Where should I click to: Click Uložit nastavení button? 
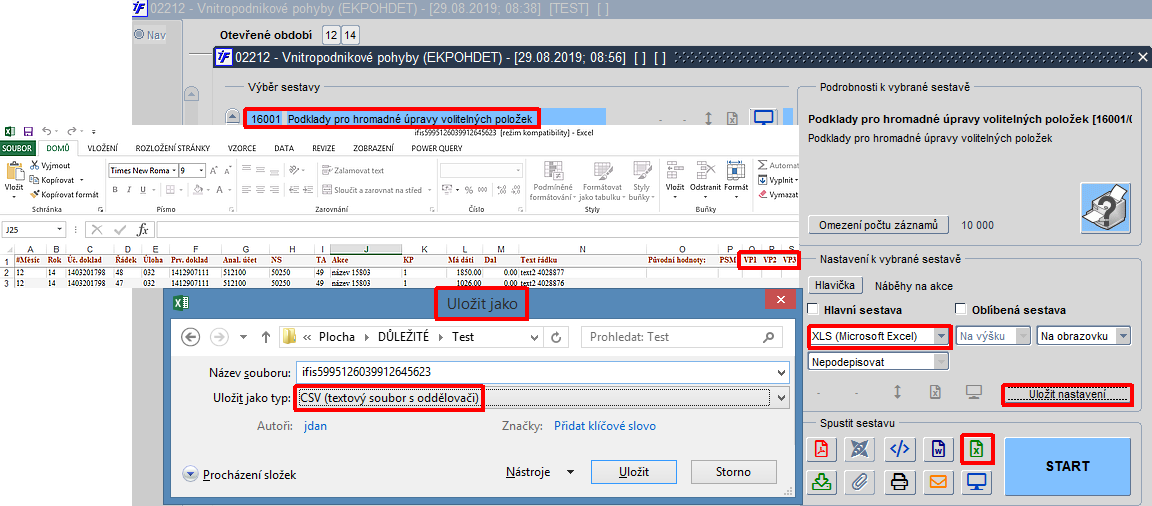pyautogui.click(x=1068, y=394)
